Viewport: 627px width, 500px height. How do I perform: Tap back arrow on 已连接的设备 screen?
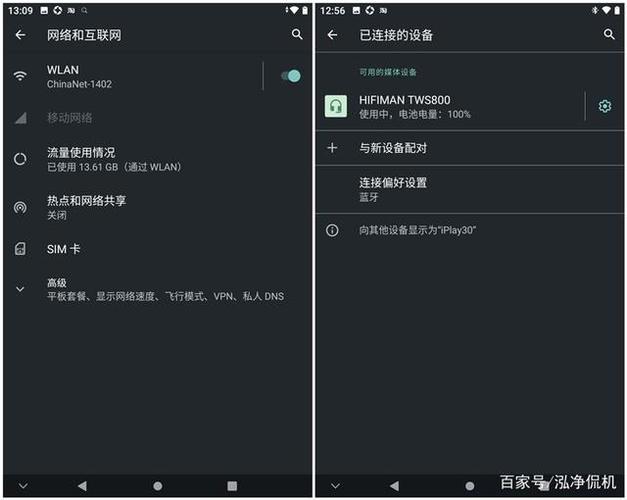click(332, 35)
